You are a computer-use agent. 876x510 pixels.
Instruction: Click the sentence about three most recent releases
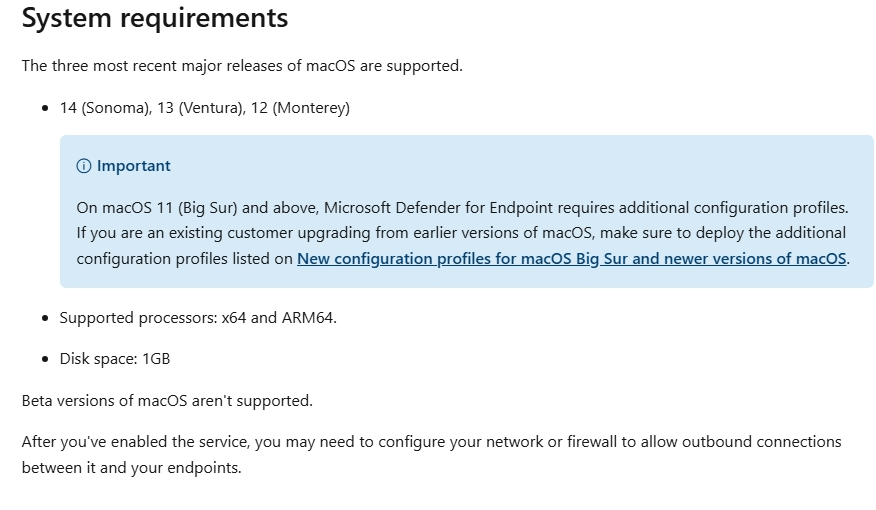click(x=242, y=66)
